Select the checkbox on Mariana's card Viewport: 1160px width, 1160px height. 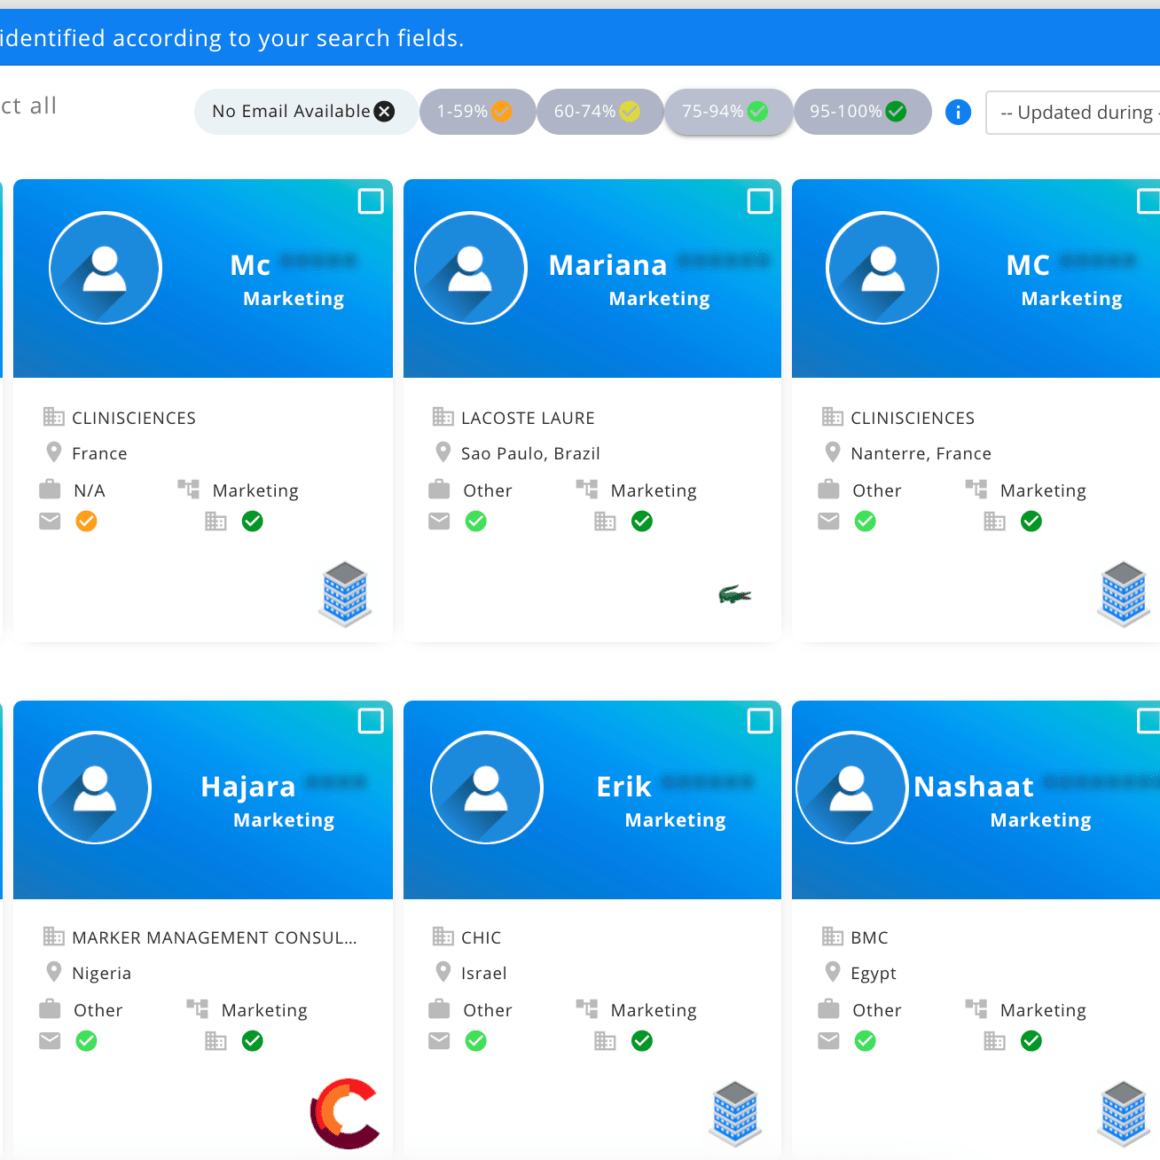(x=760, y=201)
